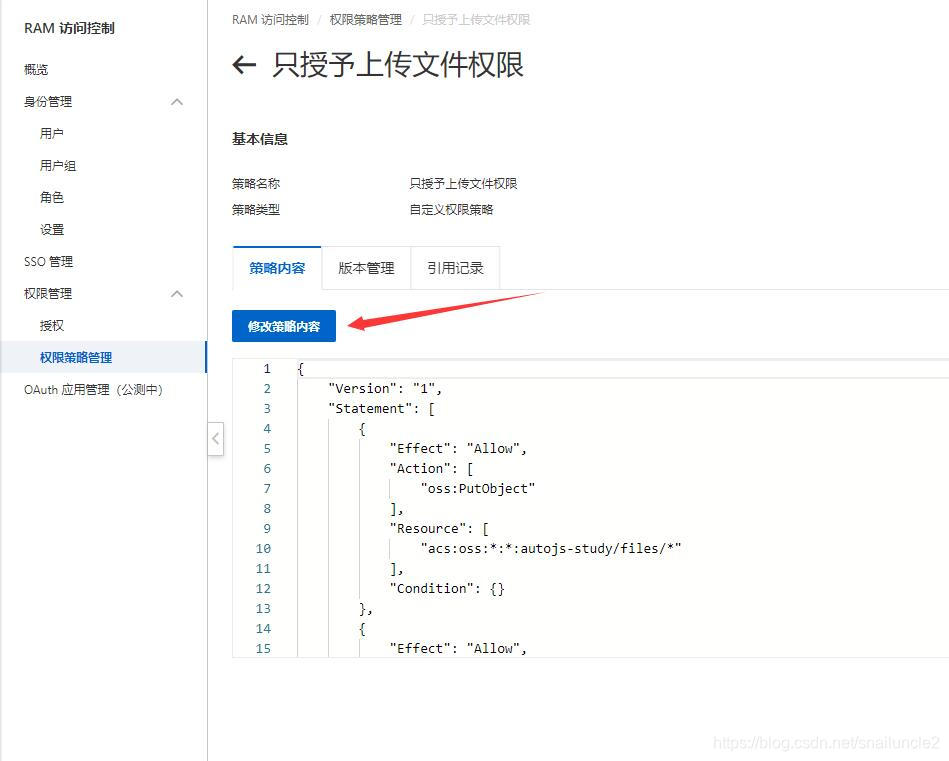Collapse the 权限管理 section chevron
This screenshot has width=949, height=761.
[x=177, y=294]
